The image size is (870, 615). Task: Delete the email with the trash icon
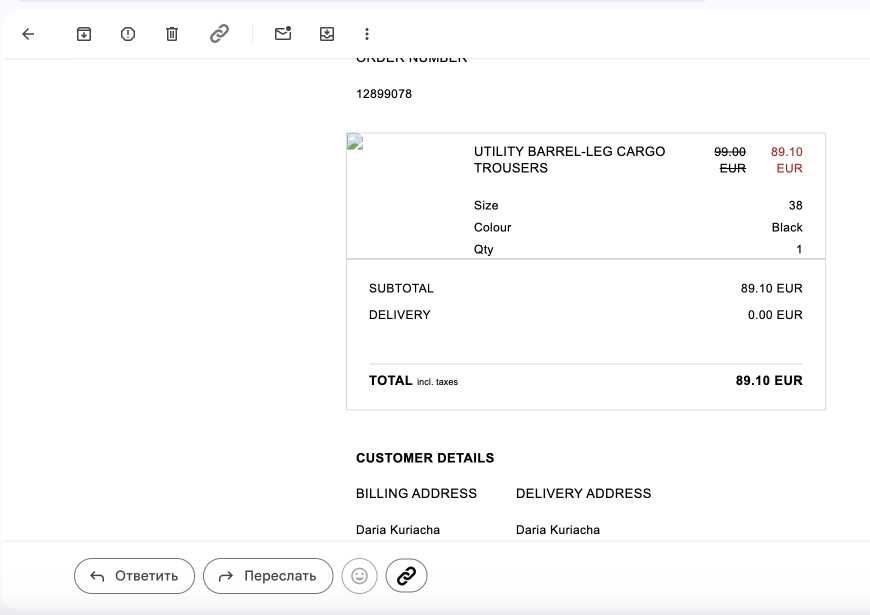pyautogui.click(x=172, y=34)
